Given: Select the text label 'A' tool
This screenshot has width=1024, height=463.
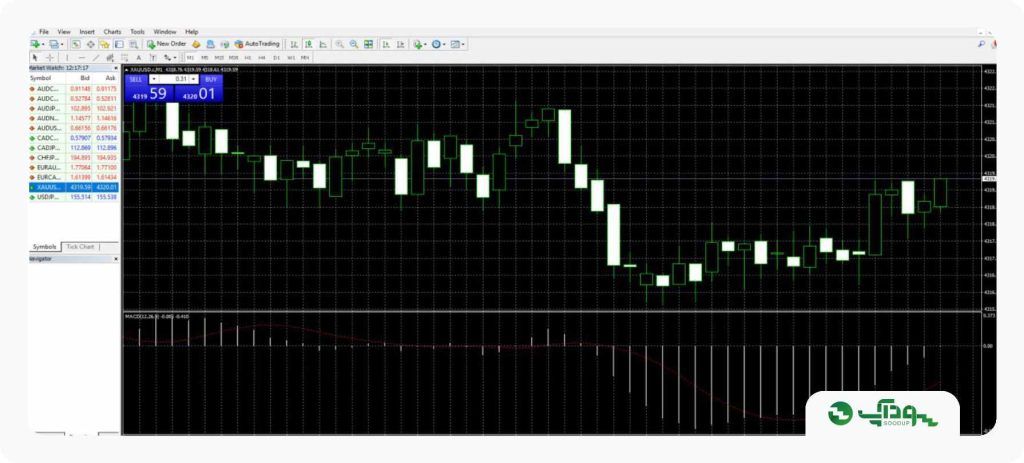Looking at the screenshot, I should [138, 57].
